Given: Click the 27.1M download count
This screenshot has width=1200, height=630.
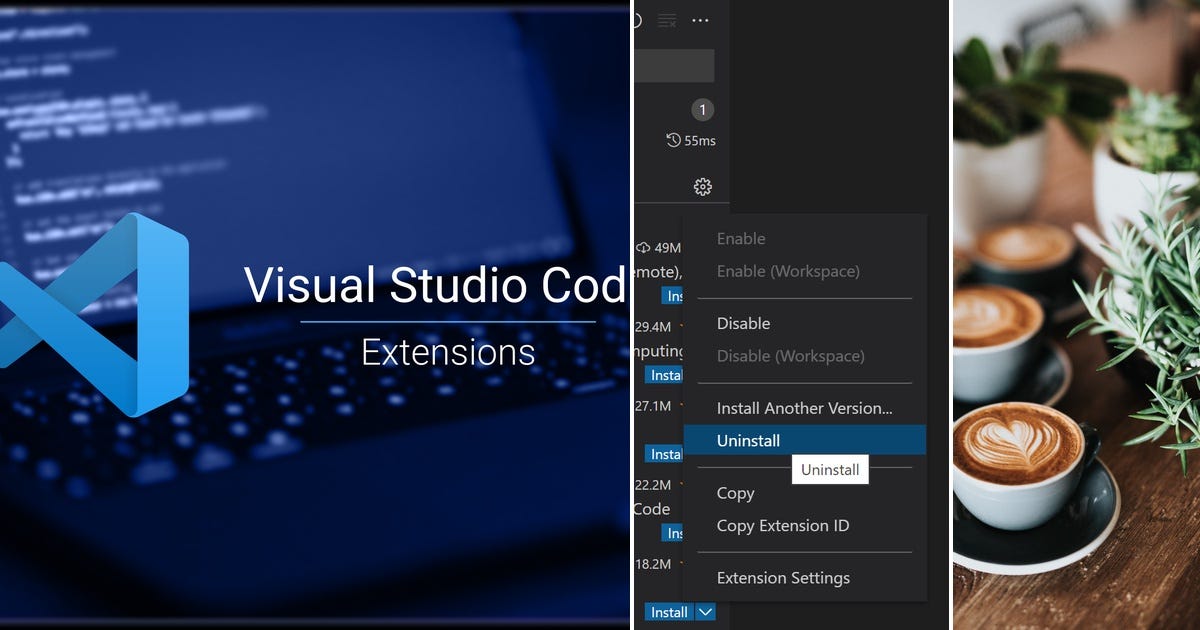Looking at the screenshot, I should click(653, 406).
